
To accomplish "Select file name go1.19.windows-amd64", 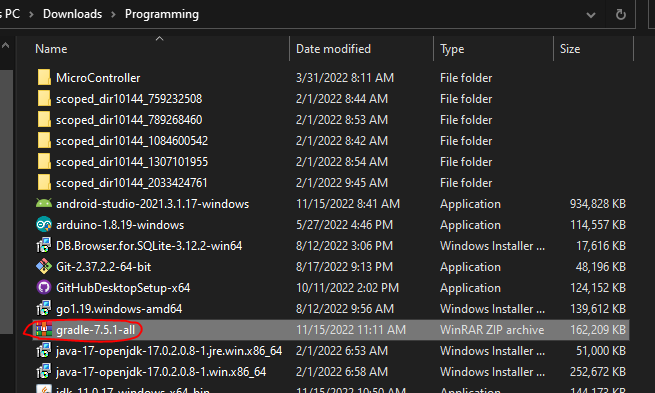I will 119,309.
